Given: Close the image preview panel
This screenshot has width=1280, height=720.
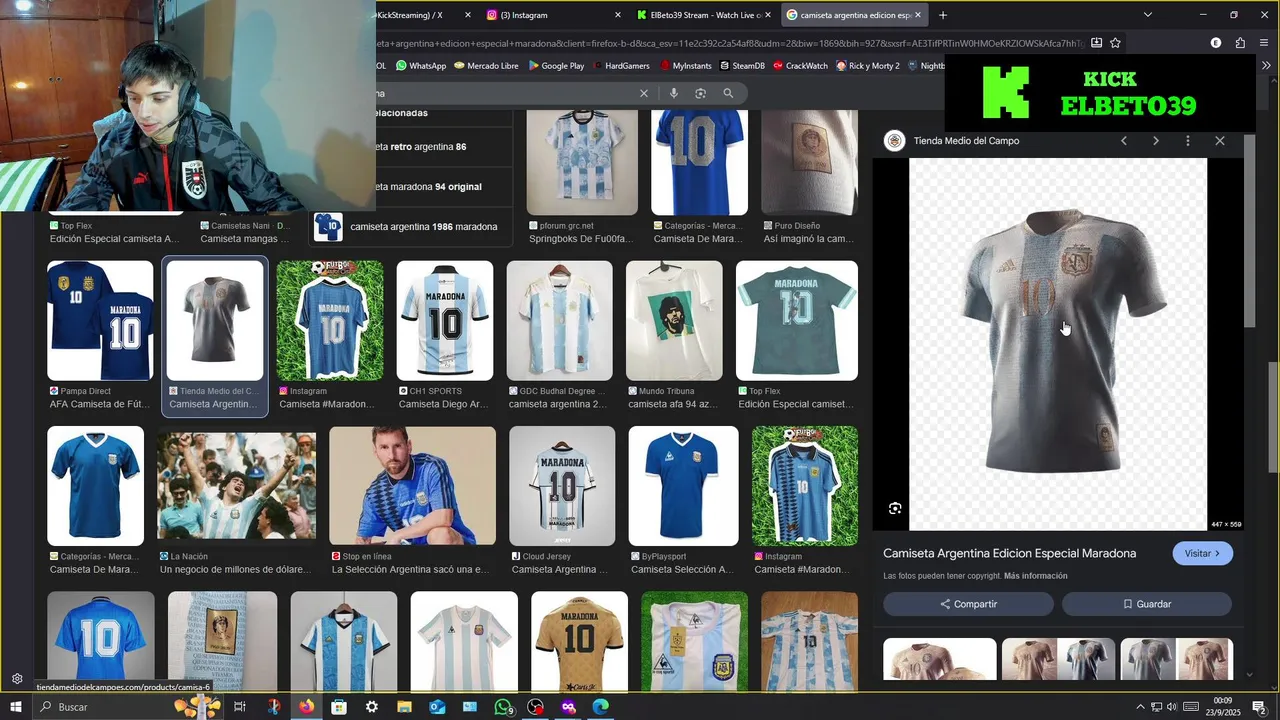Looking at the screenshot, I should click(1220, 141).
